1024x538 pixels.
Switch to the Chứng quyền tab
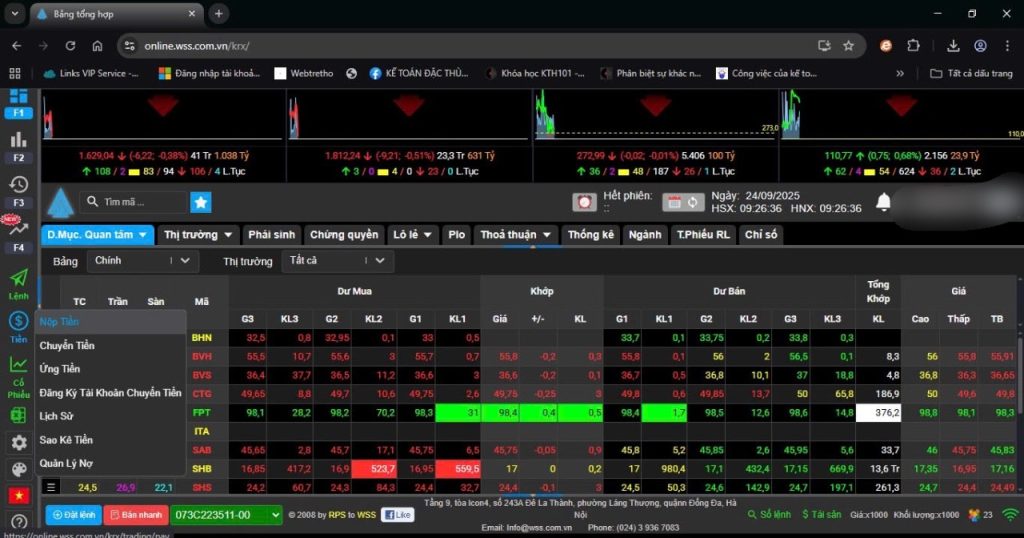[344, 234]
